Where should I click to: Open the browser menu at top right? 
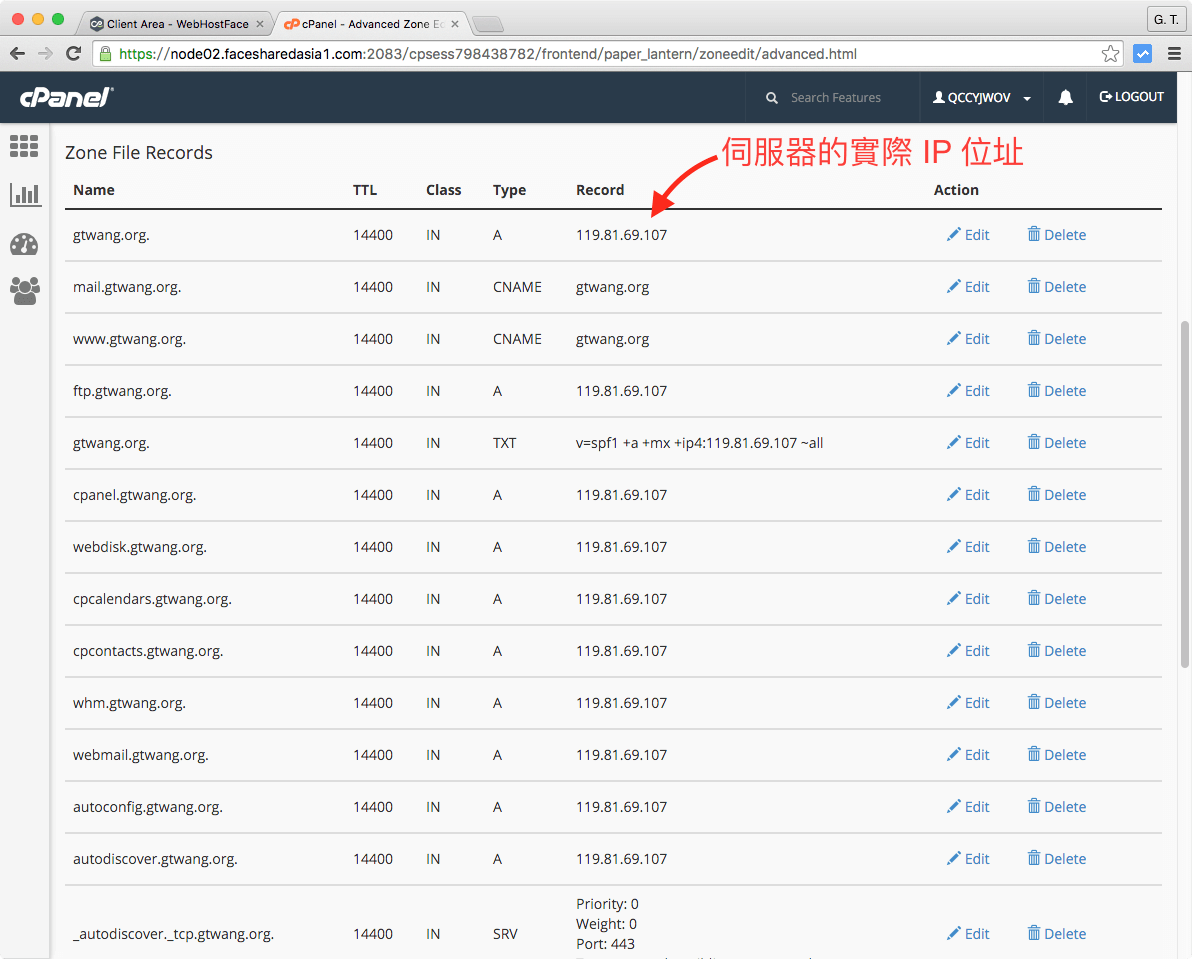1173,53
